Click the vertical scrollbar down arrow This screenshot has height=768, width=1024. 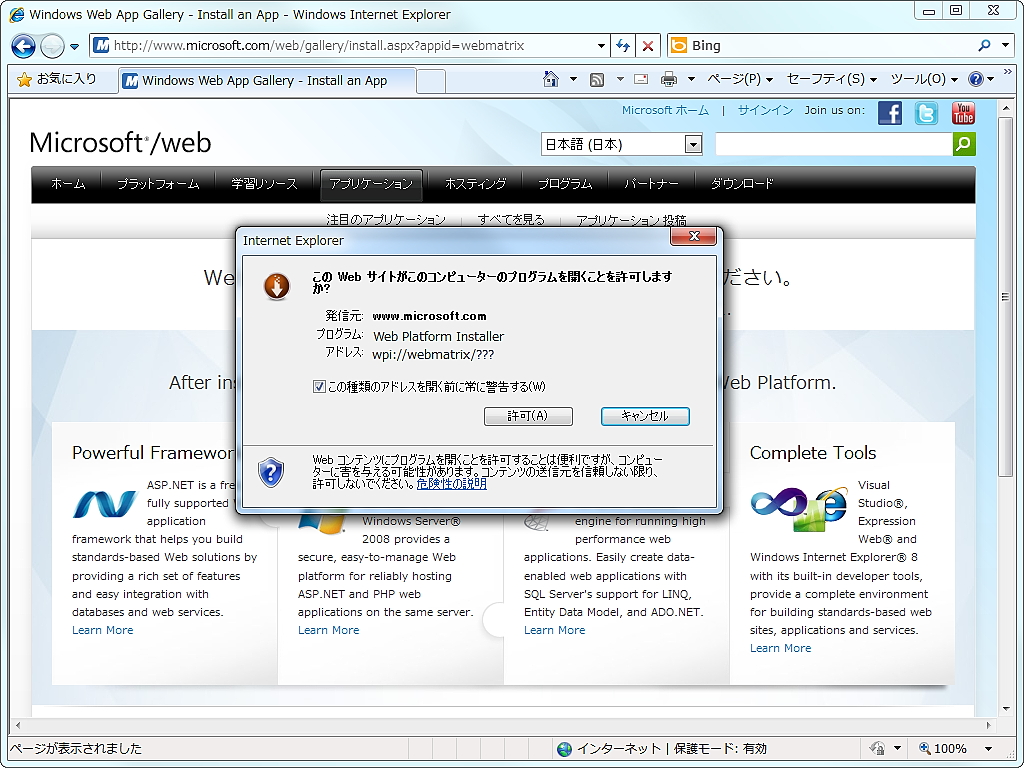point(1006,709)
